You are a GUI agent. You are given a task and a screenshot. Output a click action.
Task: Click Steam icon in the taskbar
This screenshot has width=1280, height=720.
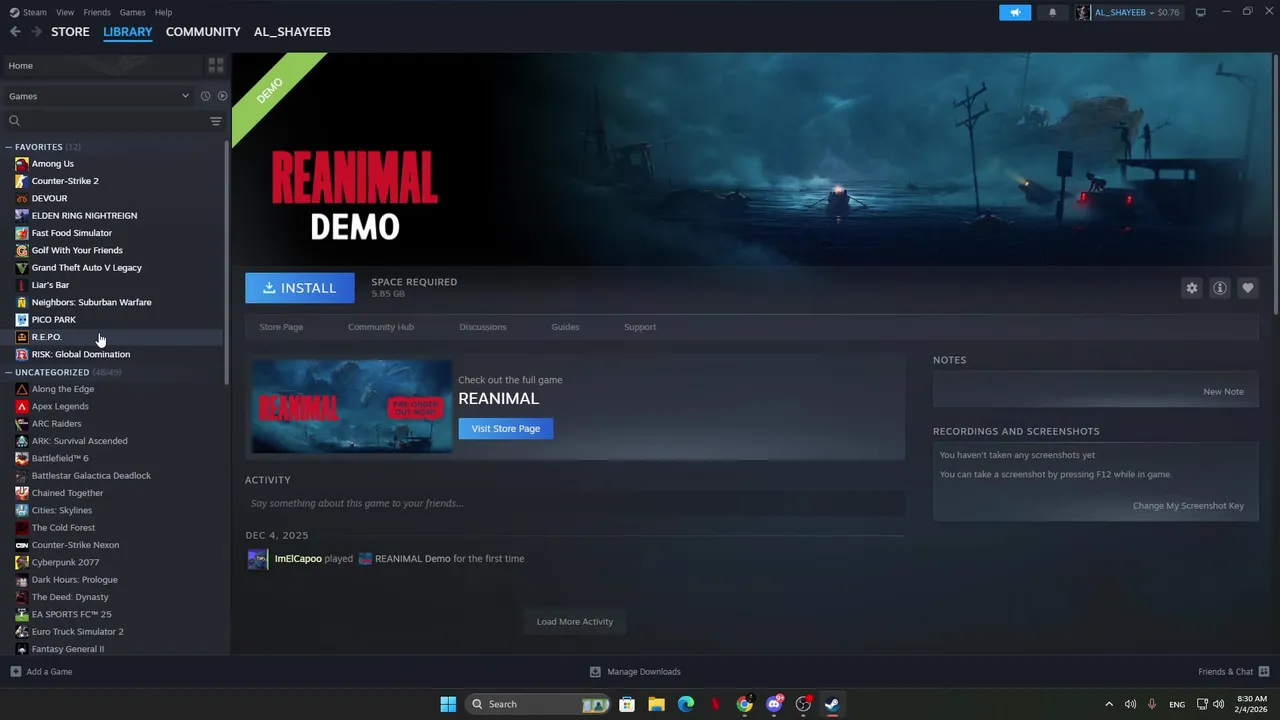point(832,704)
